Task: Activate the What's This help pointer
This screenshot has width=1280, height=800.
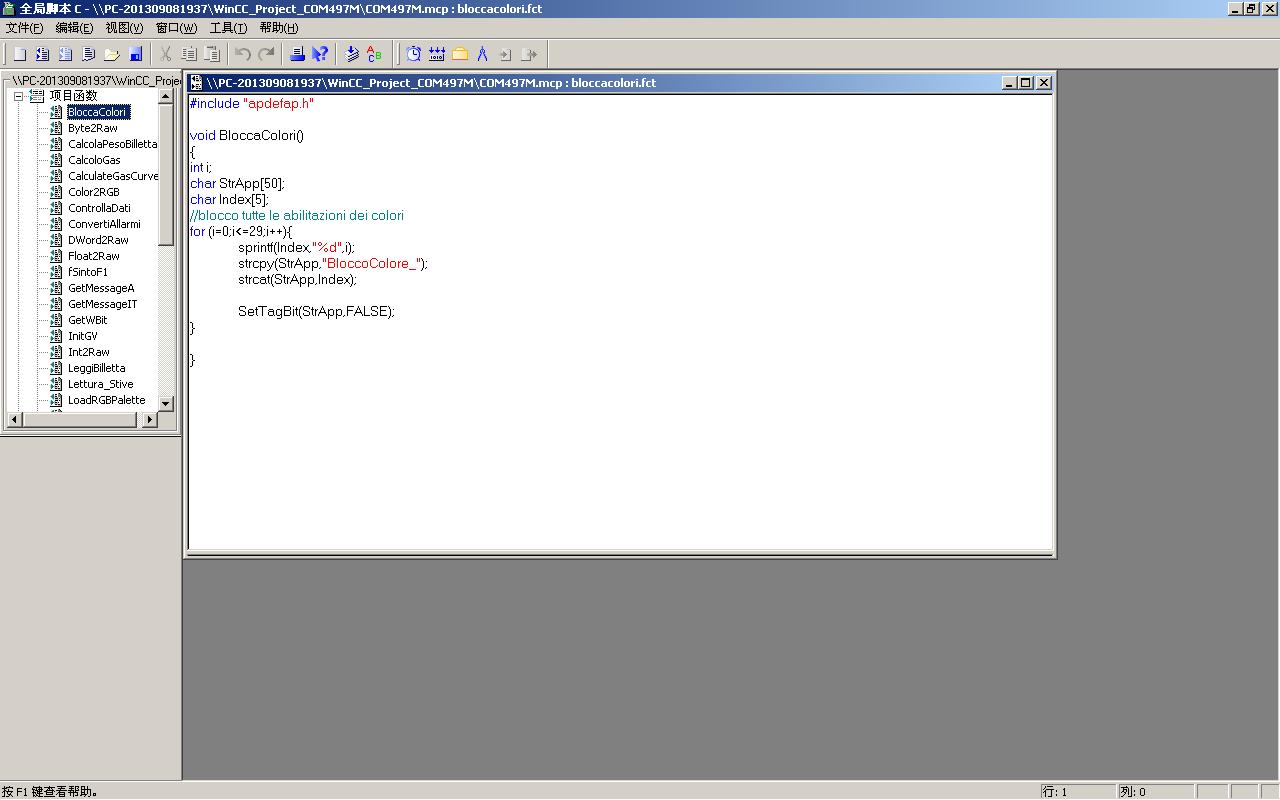Action: (x=320, y=54)
